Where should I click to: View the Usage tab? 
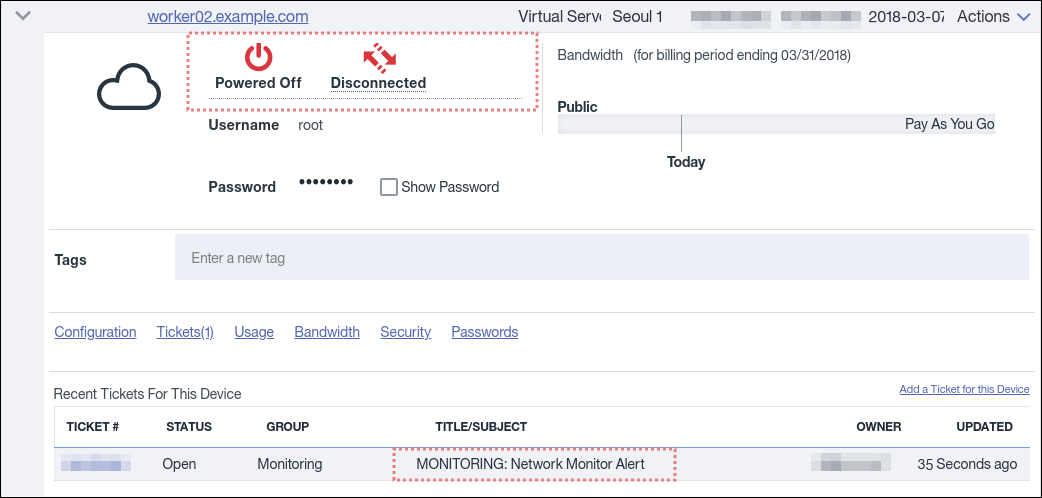(x=254, y=332)
